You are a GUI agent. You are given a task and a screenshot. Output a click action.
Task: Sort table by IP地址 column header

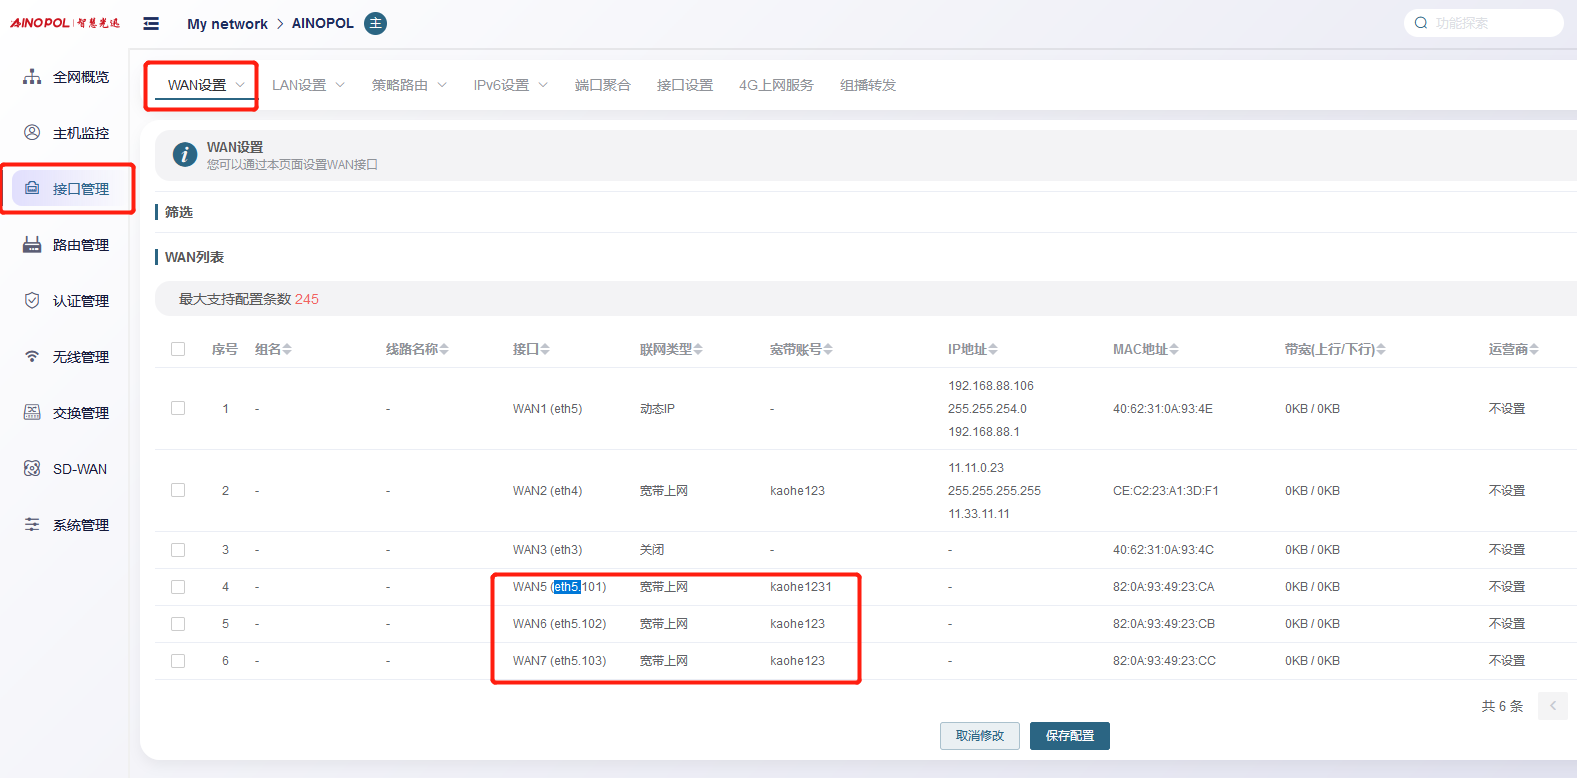(972, 349)
